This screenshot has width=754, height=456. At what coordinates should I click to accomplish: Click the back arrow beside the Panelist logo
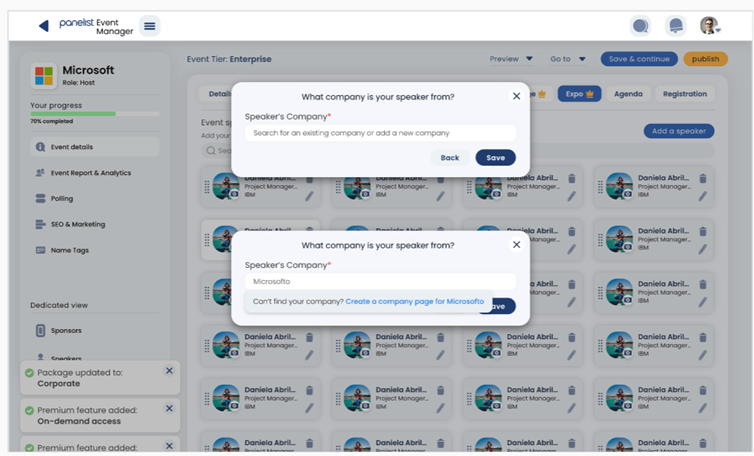point(44,25)
